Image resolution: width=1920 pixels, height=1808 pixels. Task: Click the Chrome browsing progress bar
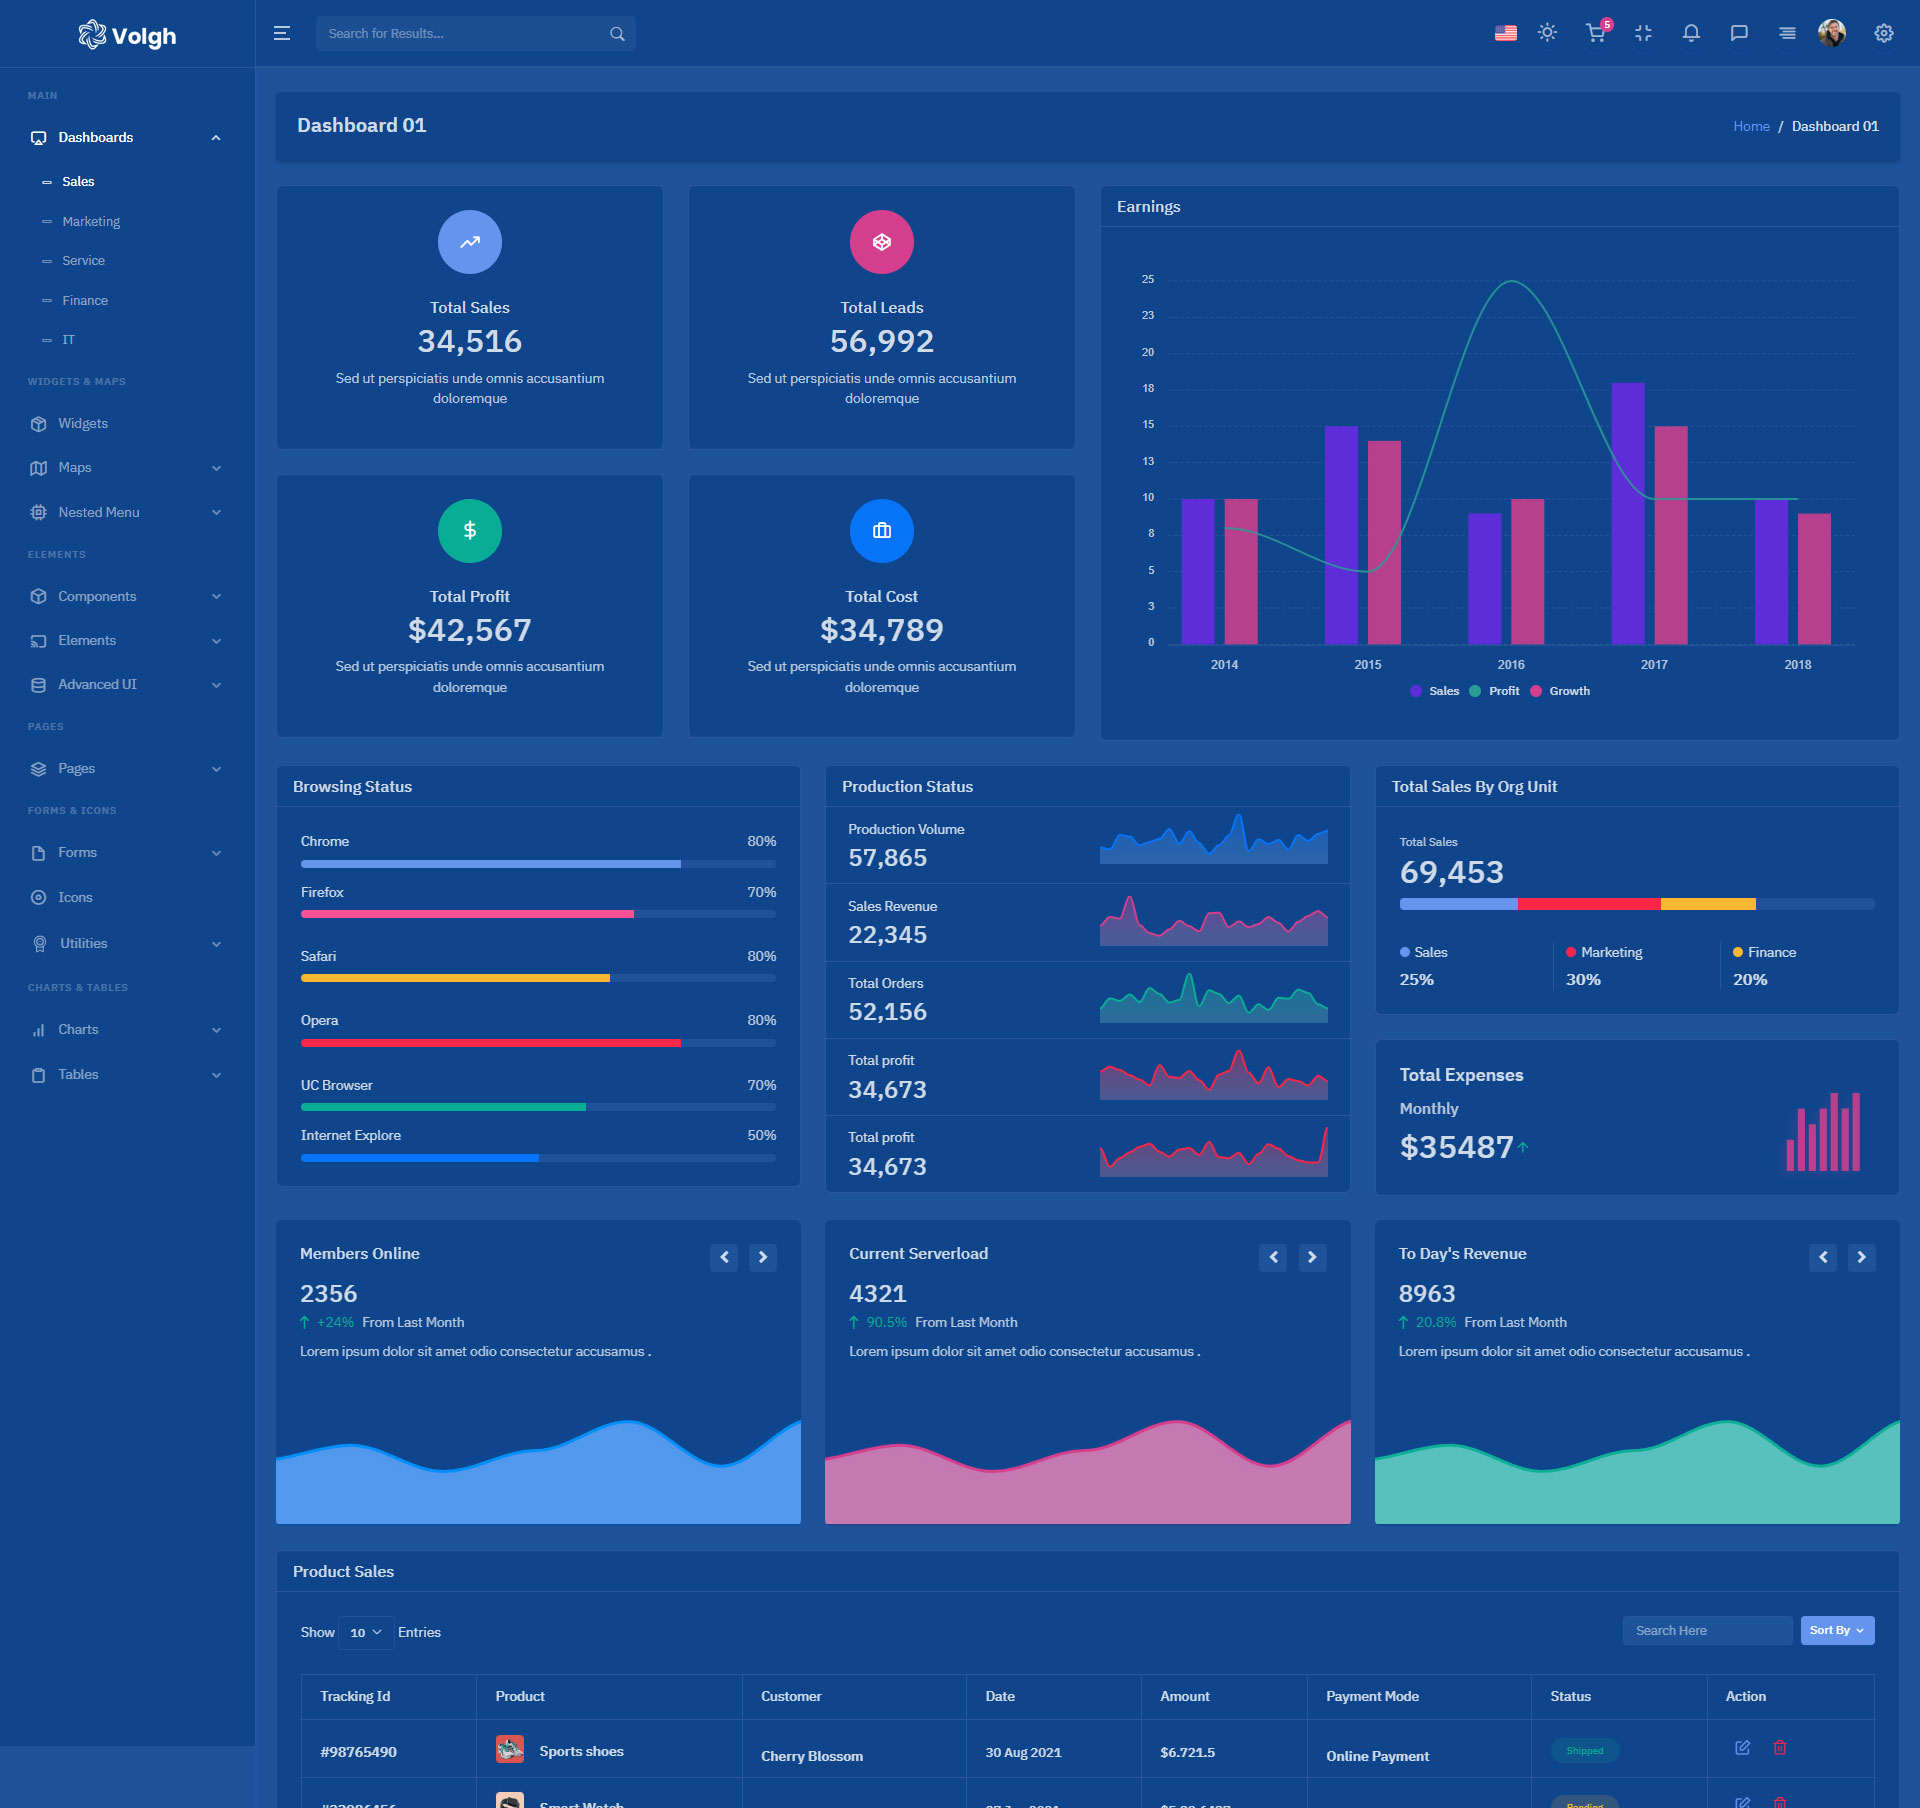click(x=537, y=864)
